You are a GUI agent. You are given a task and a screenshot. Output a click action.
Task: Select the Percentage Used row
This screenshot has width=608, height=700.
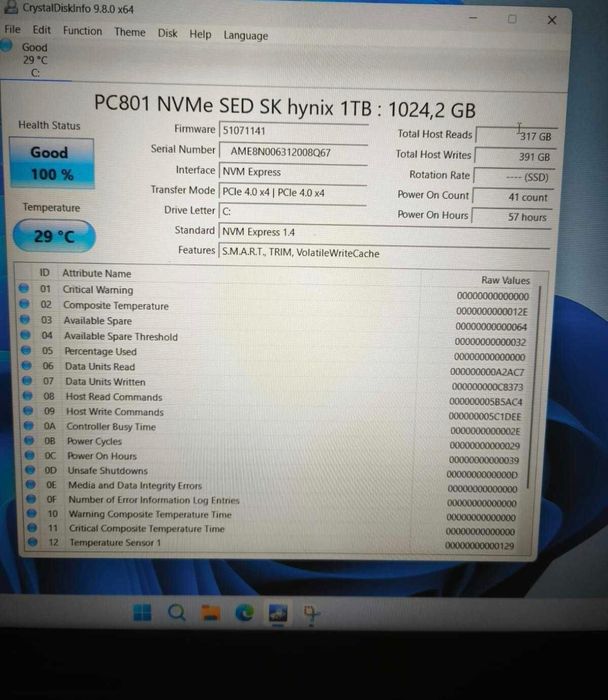click(274, 354)
